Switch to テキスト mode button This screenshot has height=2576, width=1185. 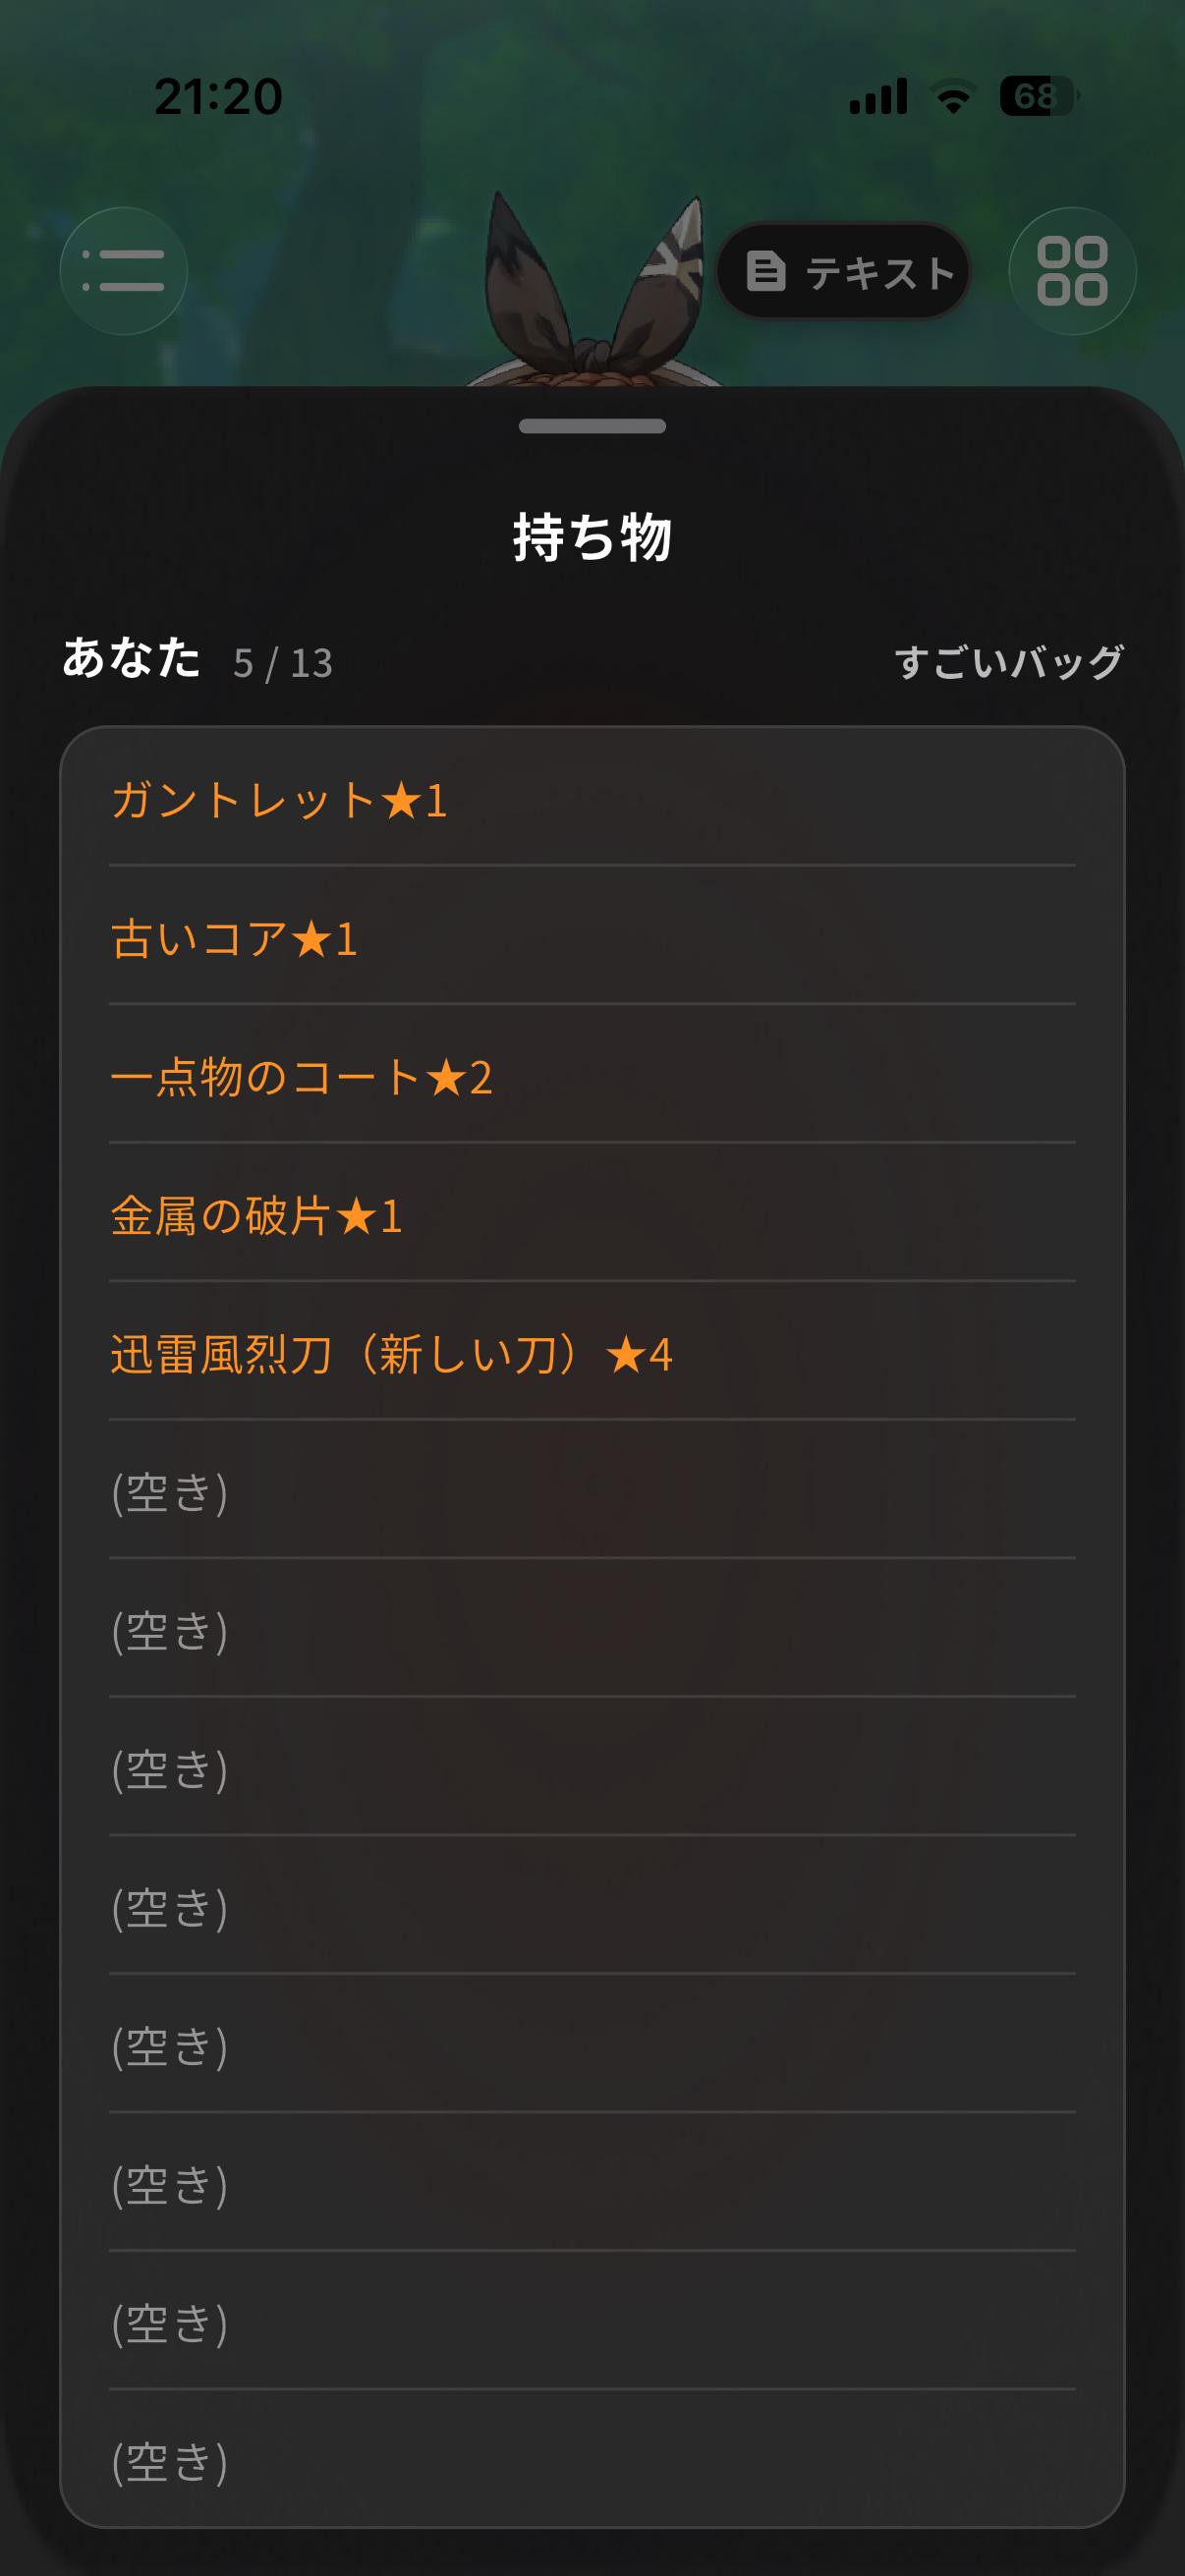click(x=843, y=271)
